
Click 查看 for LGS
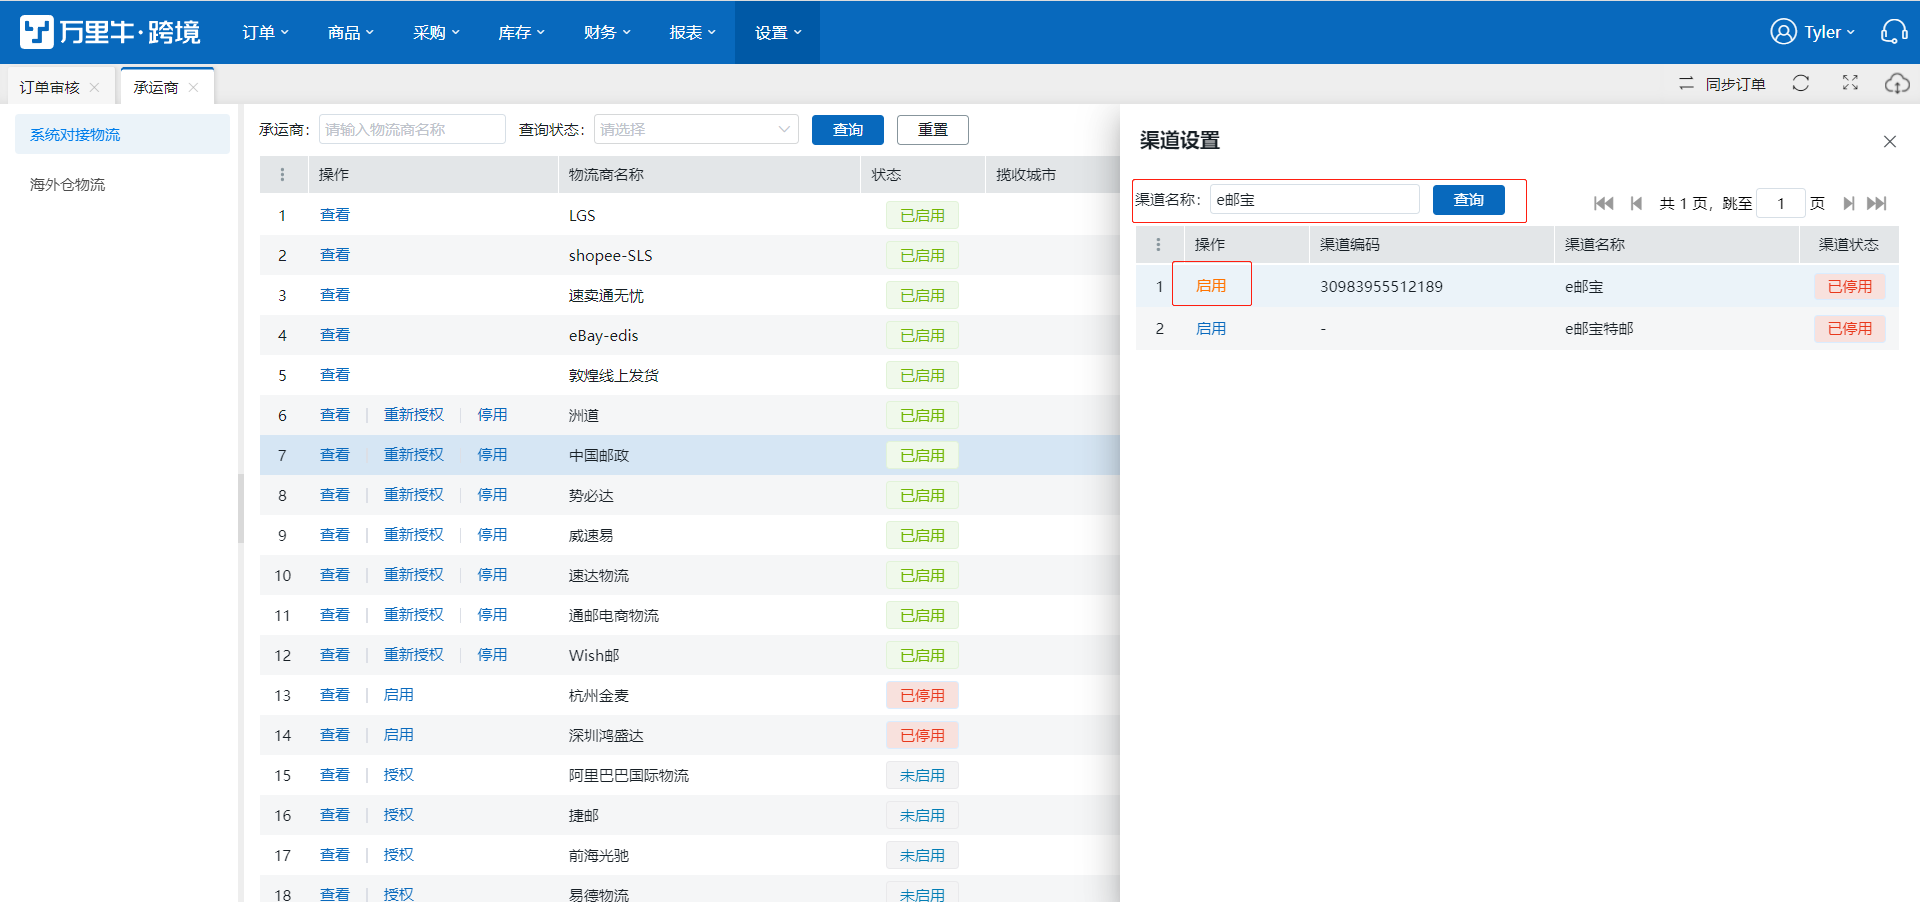335,215
